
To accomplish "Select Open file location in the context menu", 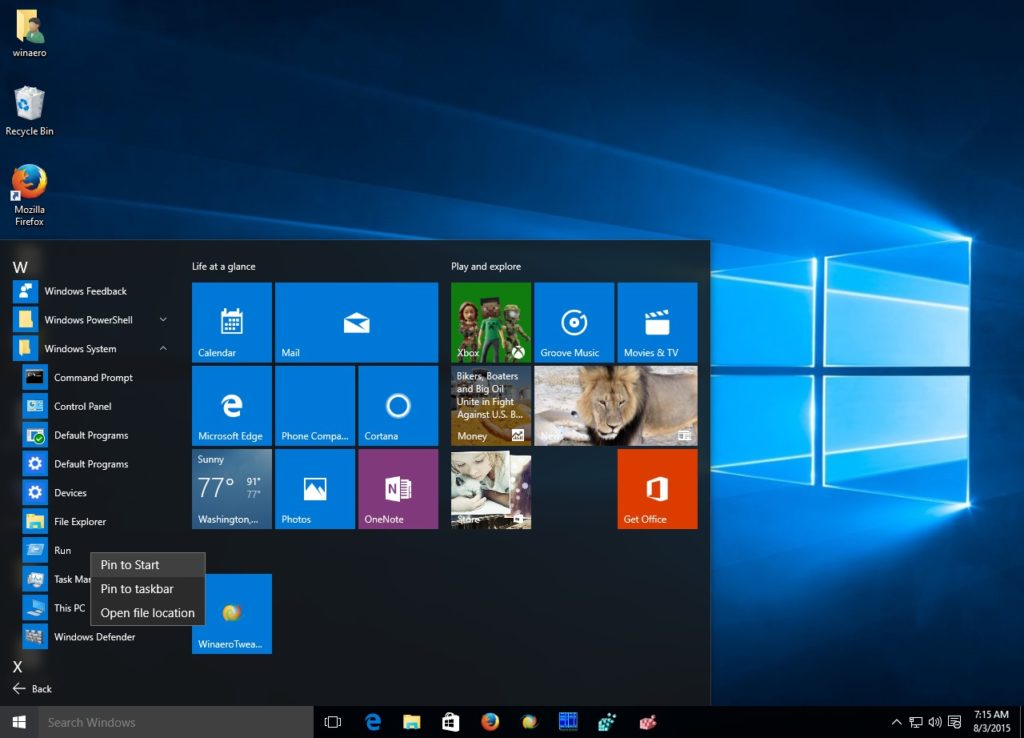I will (147, 613).
